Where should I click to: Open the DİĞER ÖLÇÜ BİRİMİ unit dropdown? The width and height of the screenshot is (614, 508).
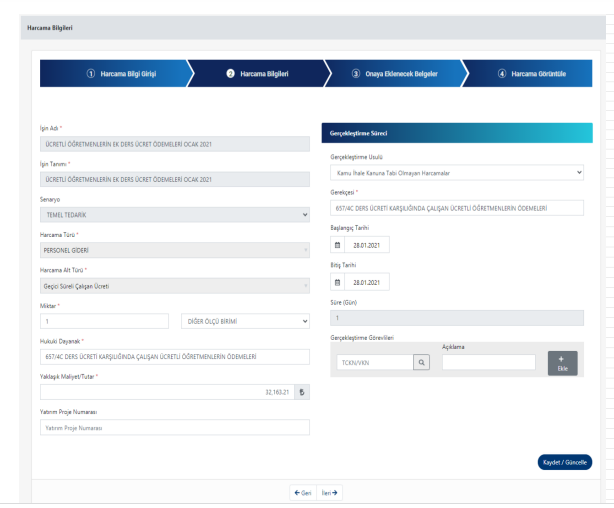click(x=246, y=321)
